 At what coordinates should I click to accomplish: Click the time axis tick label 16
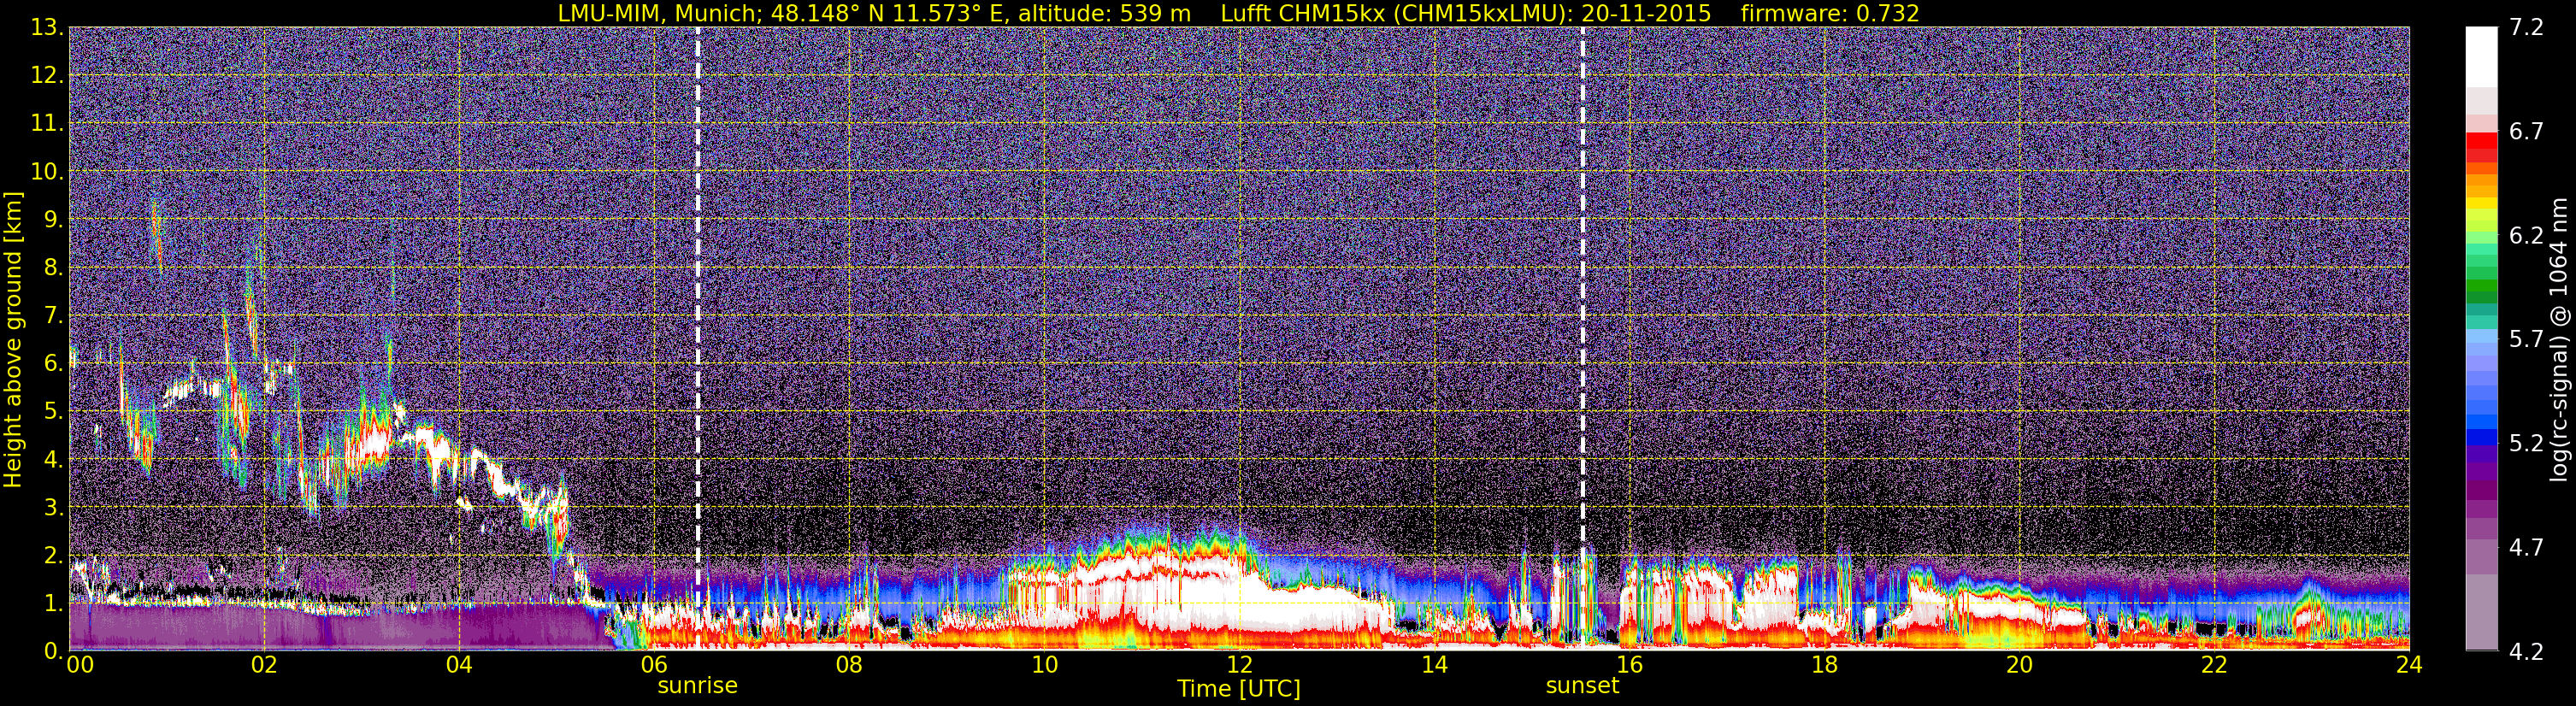(x=1629, y=666)
